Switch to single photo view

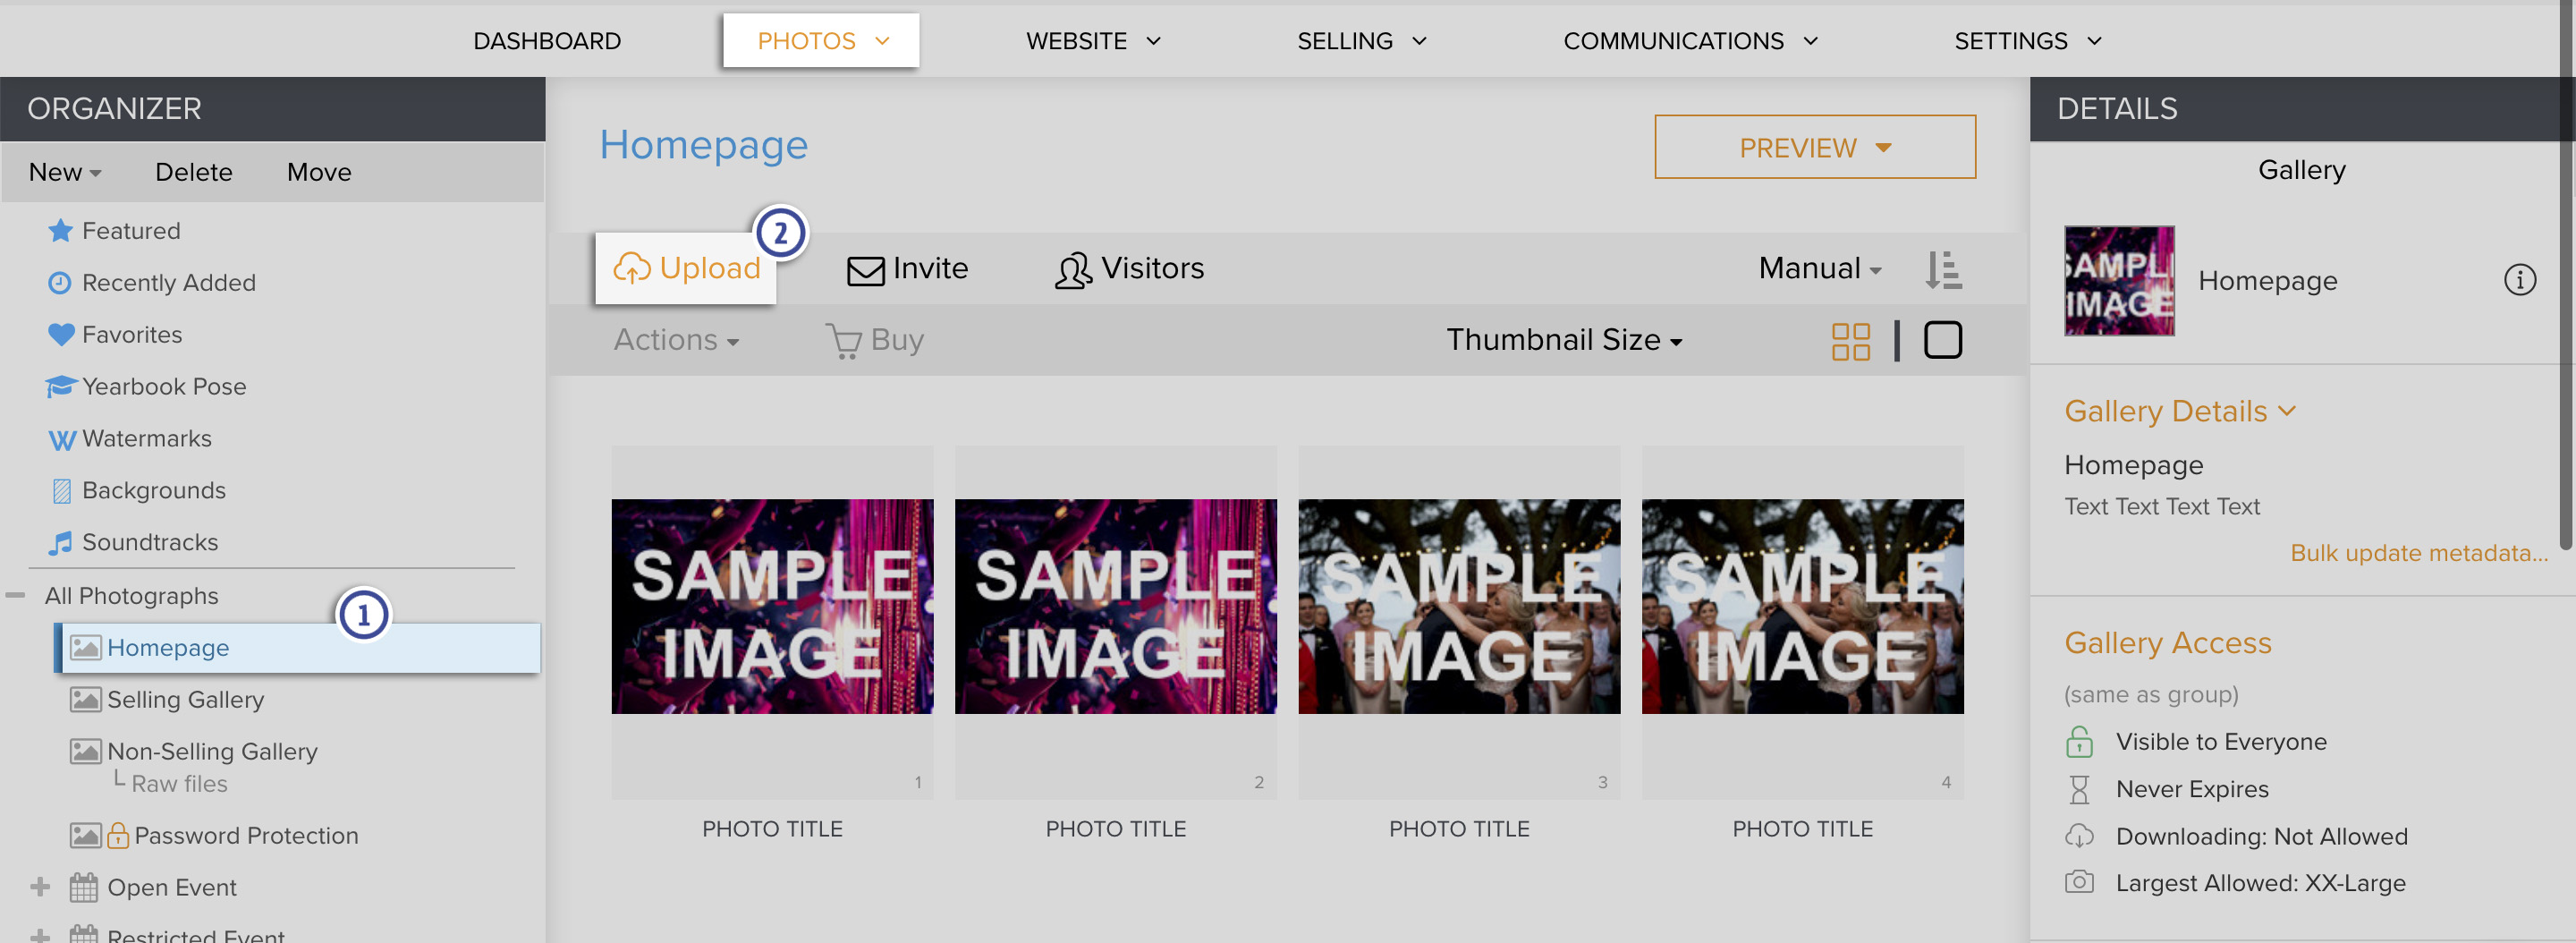pos(1942,340)
